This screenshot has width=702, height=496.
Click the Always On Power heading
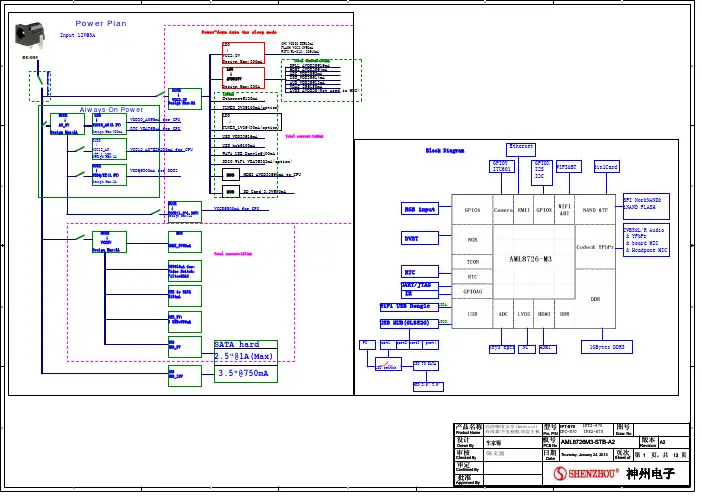112,110
